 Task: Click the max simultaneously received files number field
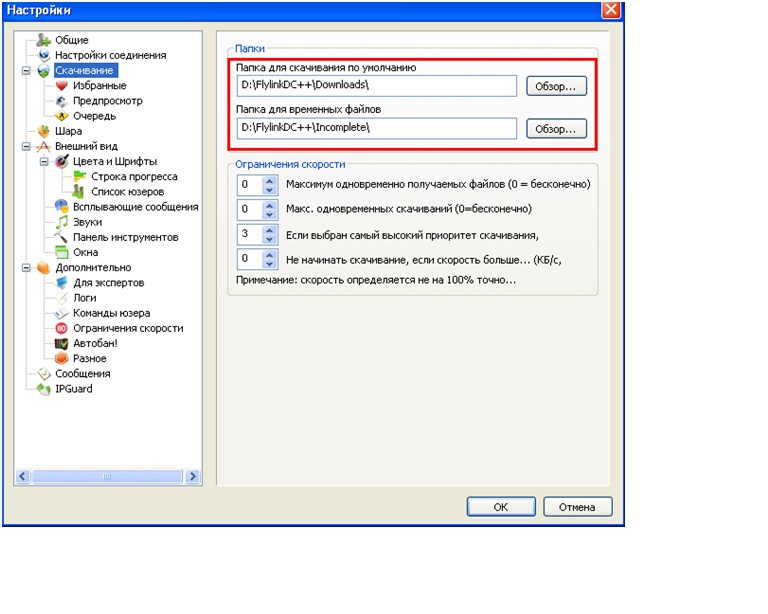250,185
